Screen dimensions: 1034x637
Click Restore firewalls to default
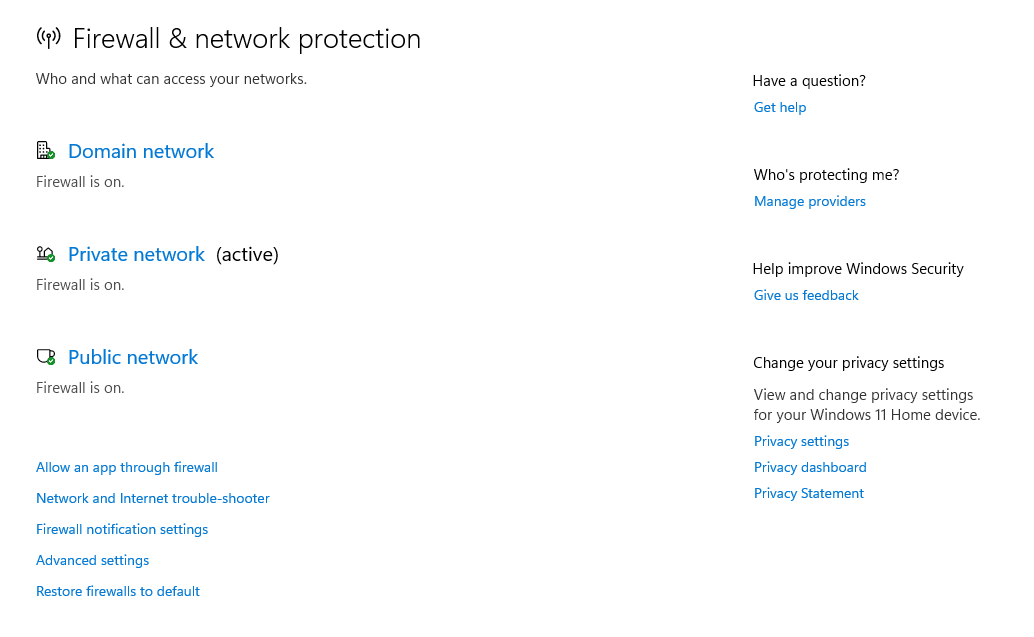[x=117, y=591]
